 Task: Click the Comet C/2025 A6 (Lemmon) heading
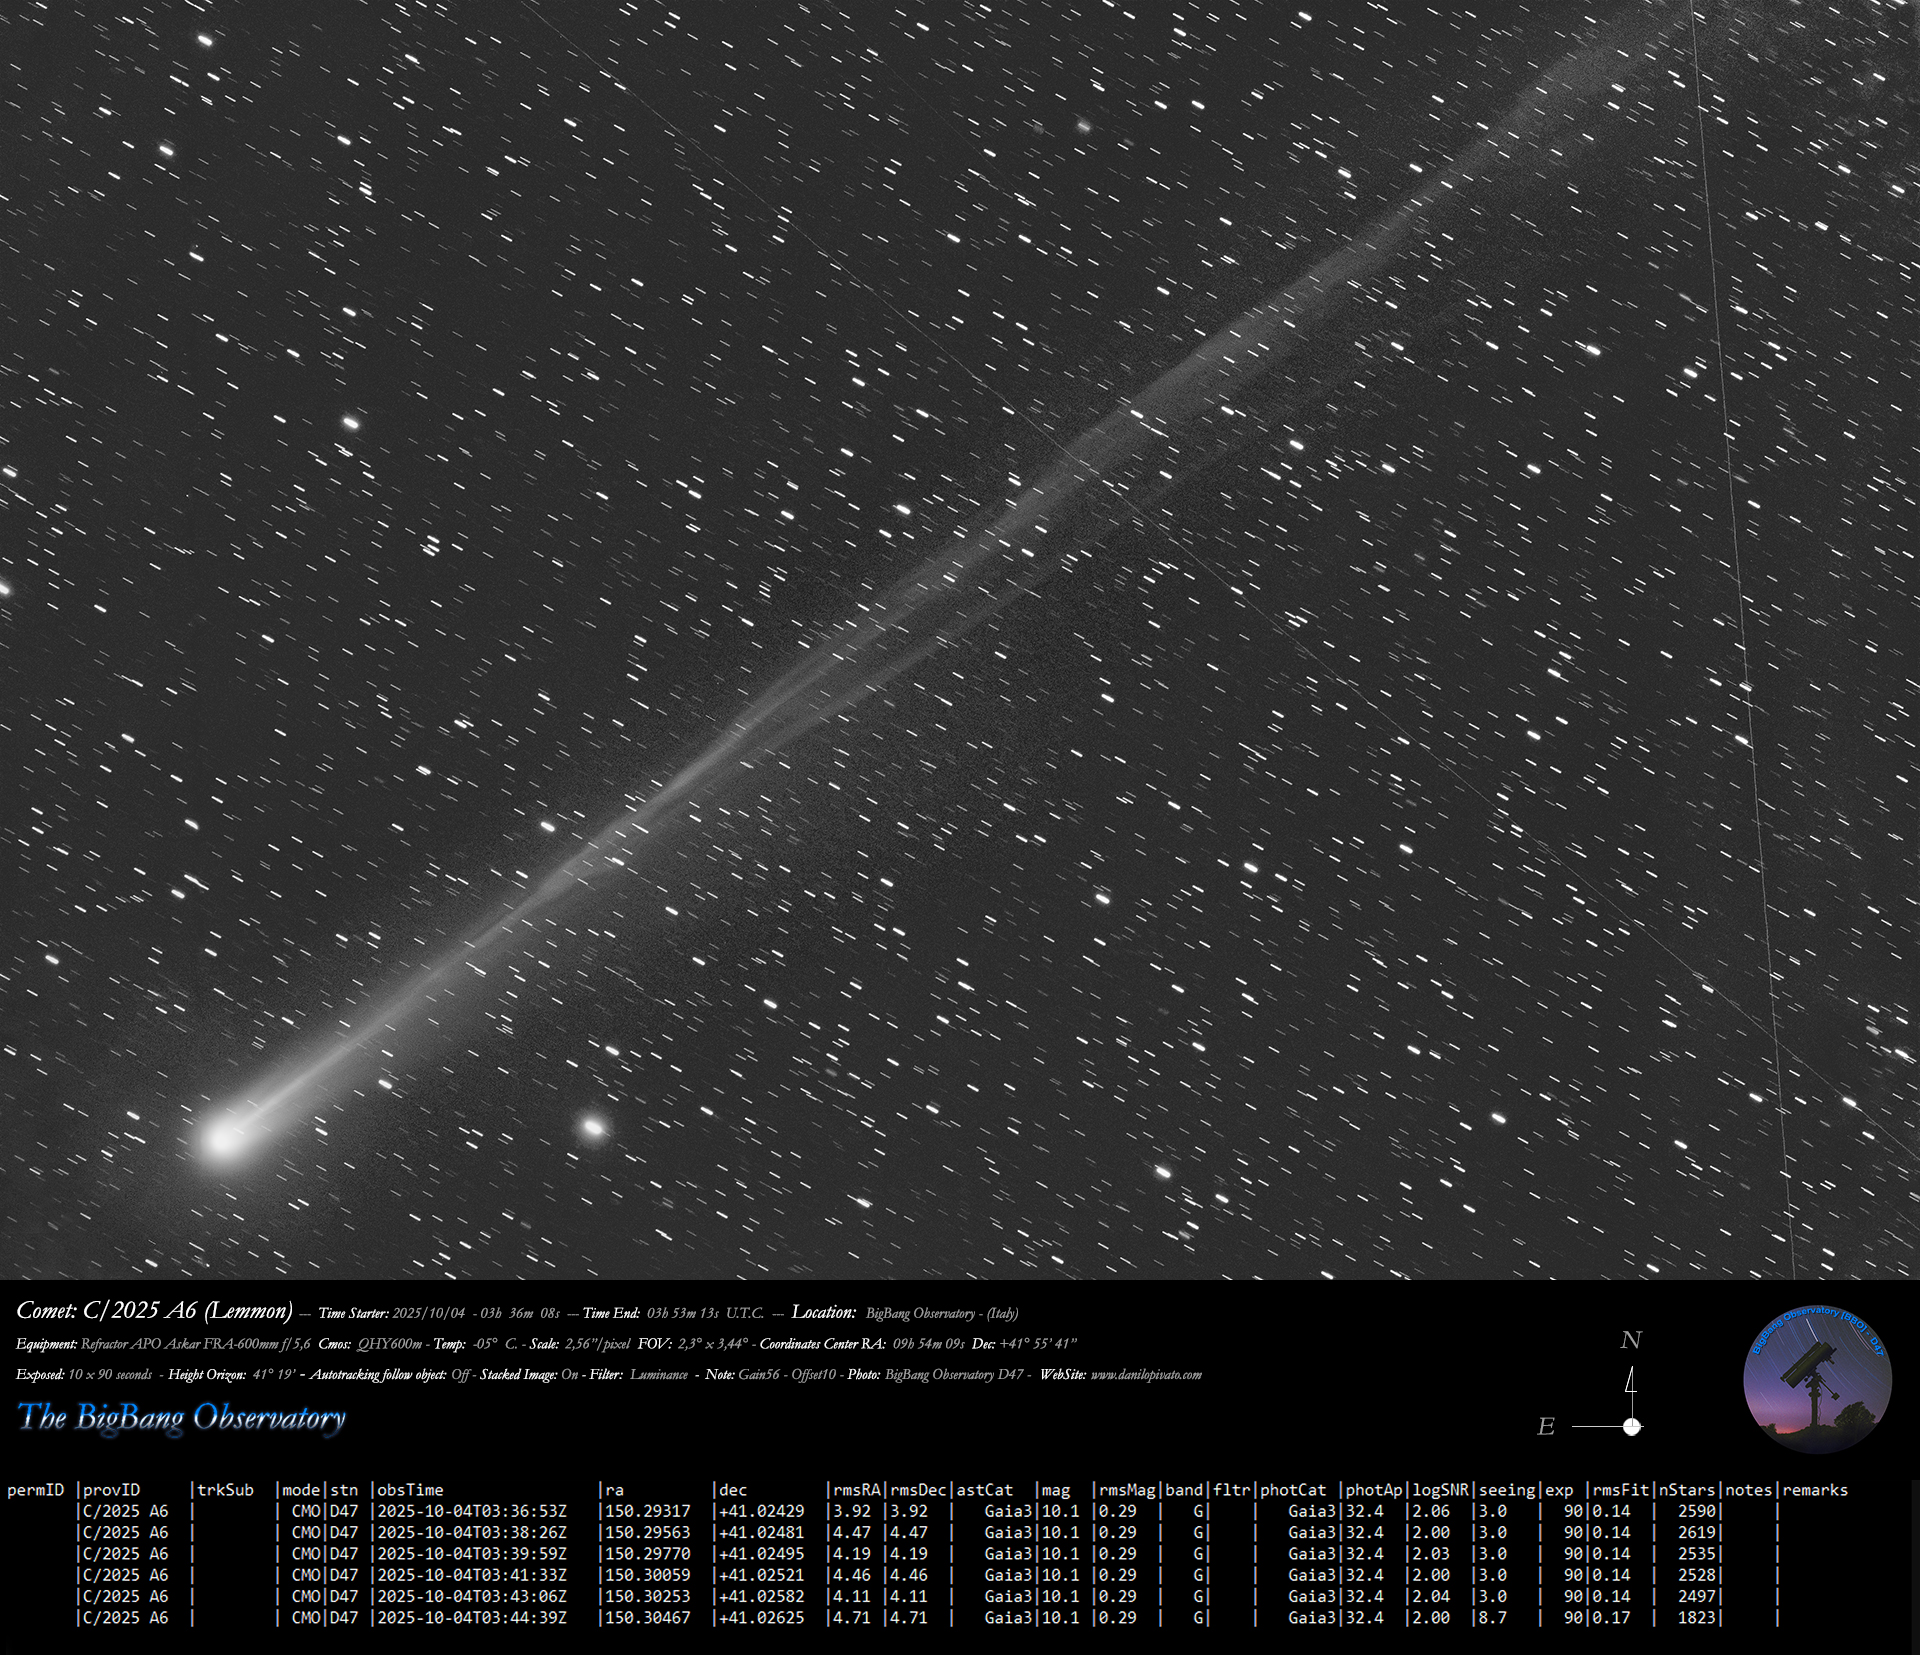[x=154, y=1311]
